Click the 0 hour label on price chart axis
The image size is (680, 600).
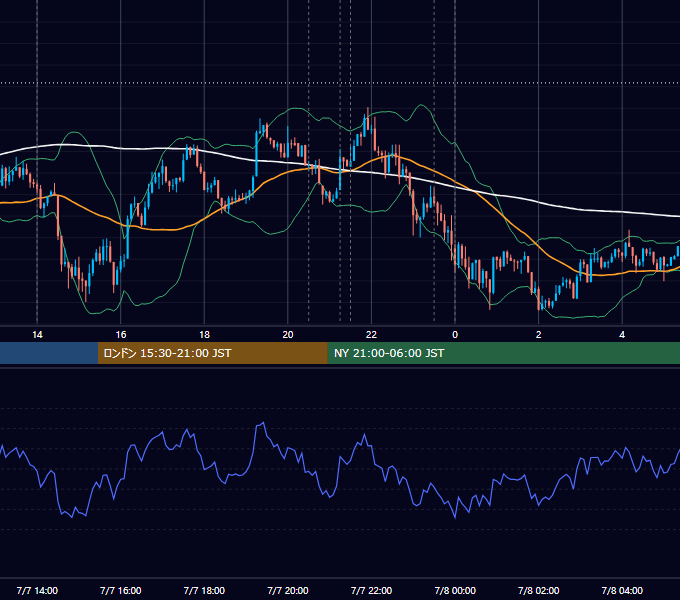pyautogui.click(x=455, y=335)
